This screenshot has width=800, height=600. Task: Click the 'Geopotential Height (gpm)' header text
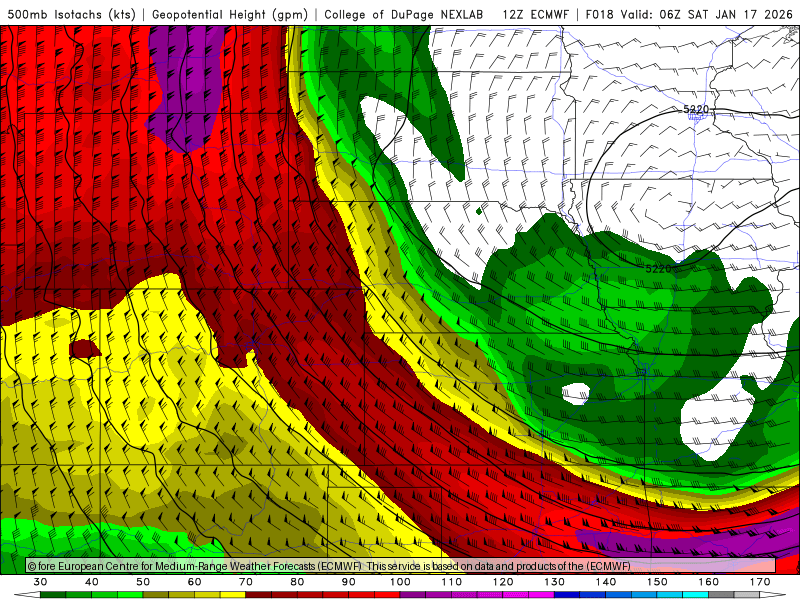click(x=230, y=14)
